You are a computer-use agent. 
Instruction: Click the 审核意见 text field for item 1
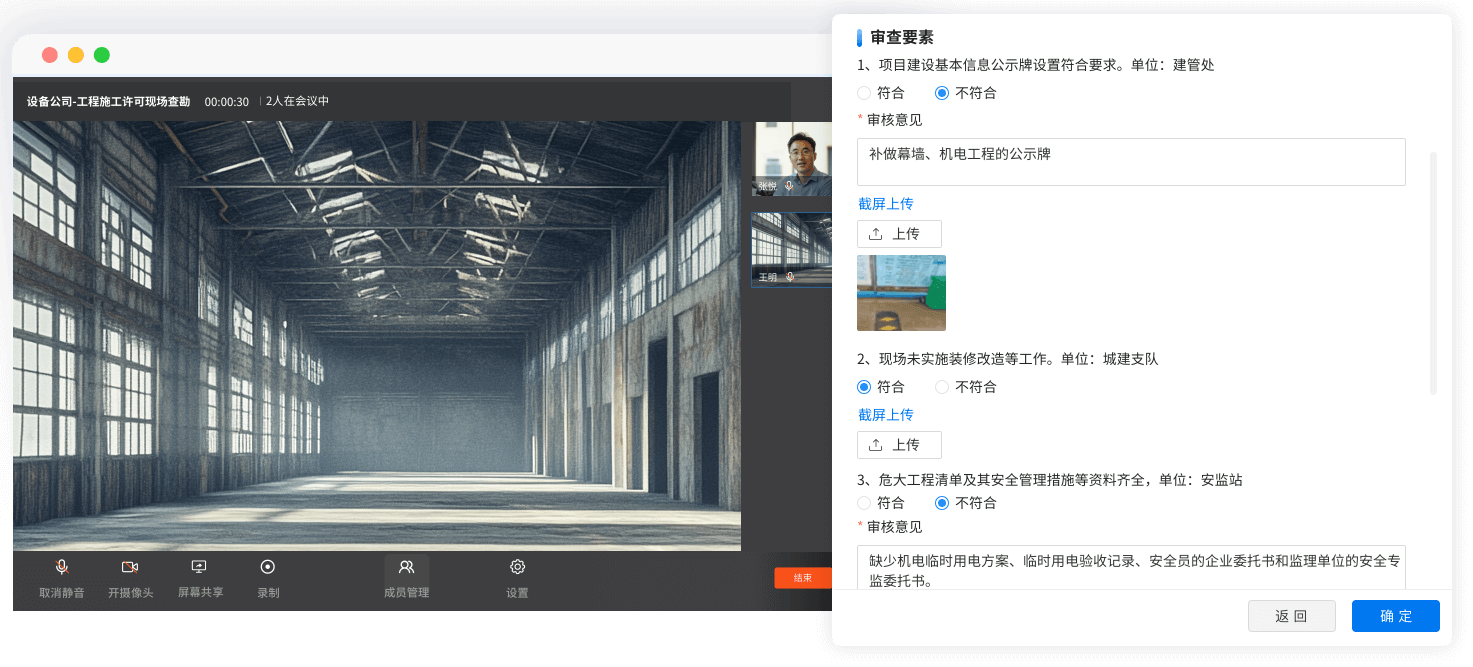coord(1130,162)
